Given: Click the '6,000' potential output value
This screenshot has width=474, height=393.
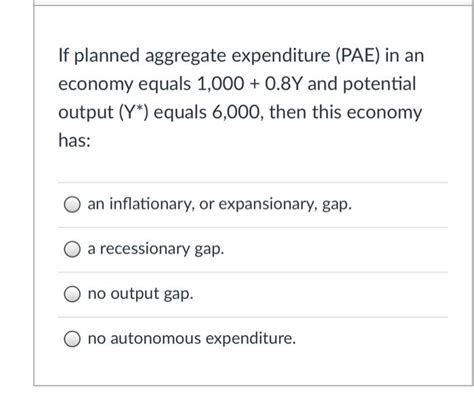Looking at the screenshot, I should pos(236,113).
